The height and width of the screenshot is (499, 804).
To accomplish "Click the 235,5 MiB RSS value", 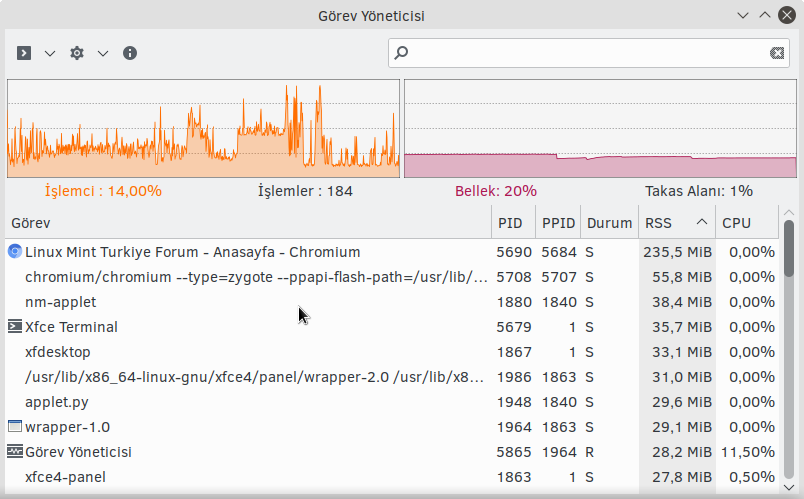I will pyautogui.click(x=677, y=252).
